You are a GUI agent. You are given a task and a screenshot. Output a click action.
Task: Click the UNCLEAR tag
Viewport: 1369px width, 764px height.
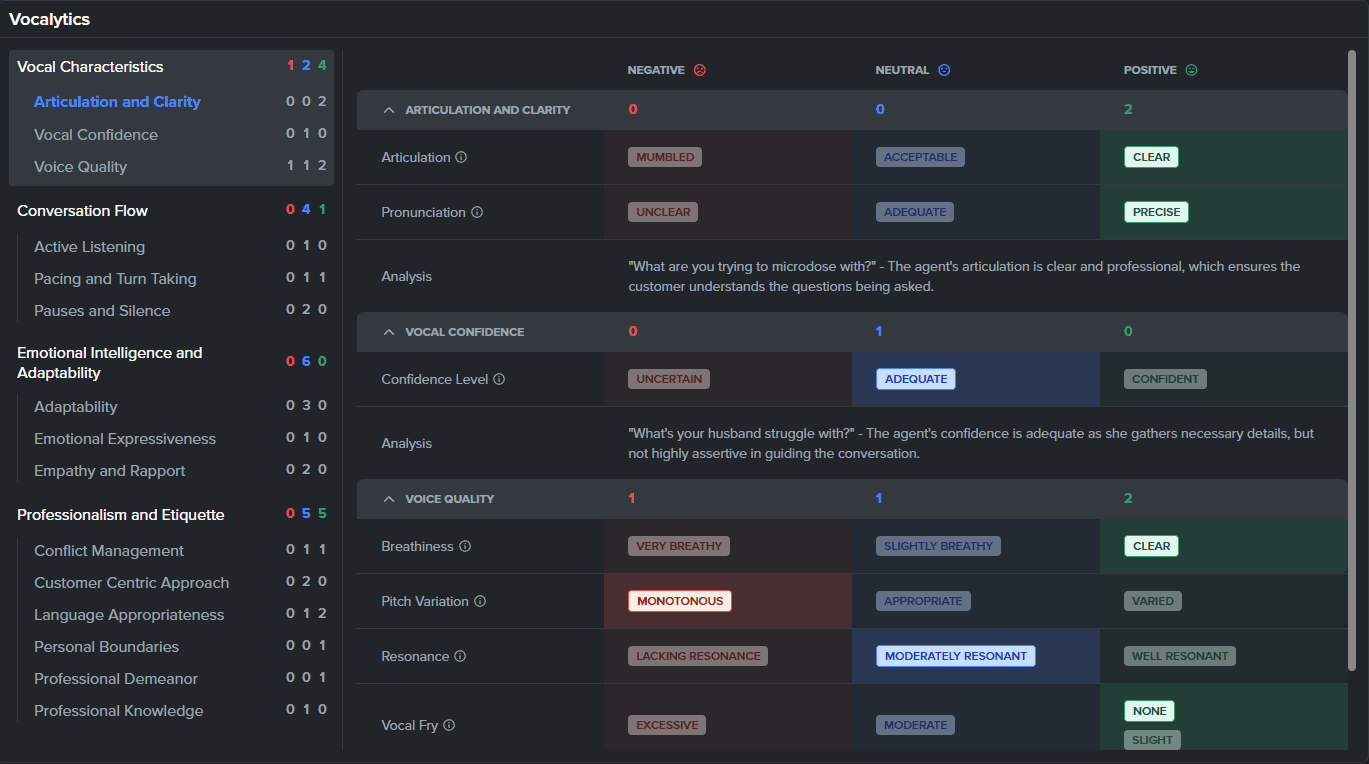tap(663, 212)
